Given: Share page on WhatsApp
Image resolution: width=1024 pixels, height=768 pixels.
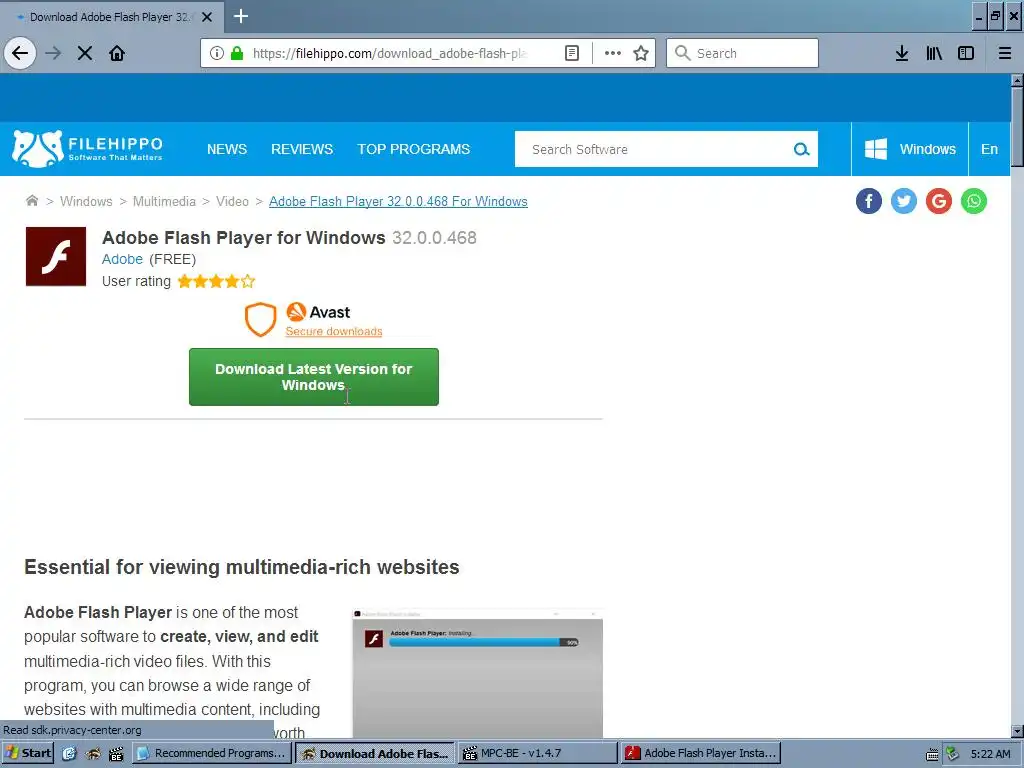Looking at the screenshot, I should (974, 201).
